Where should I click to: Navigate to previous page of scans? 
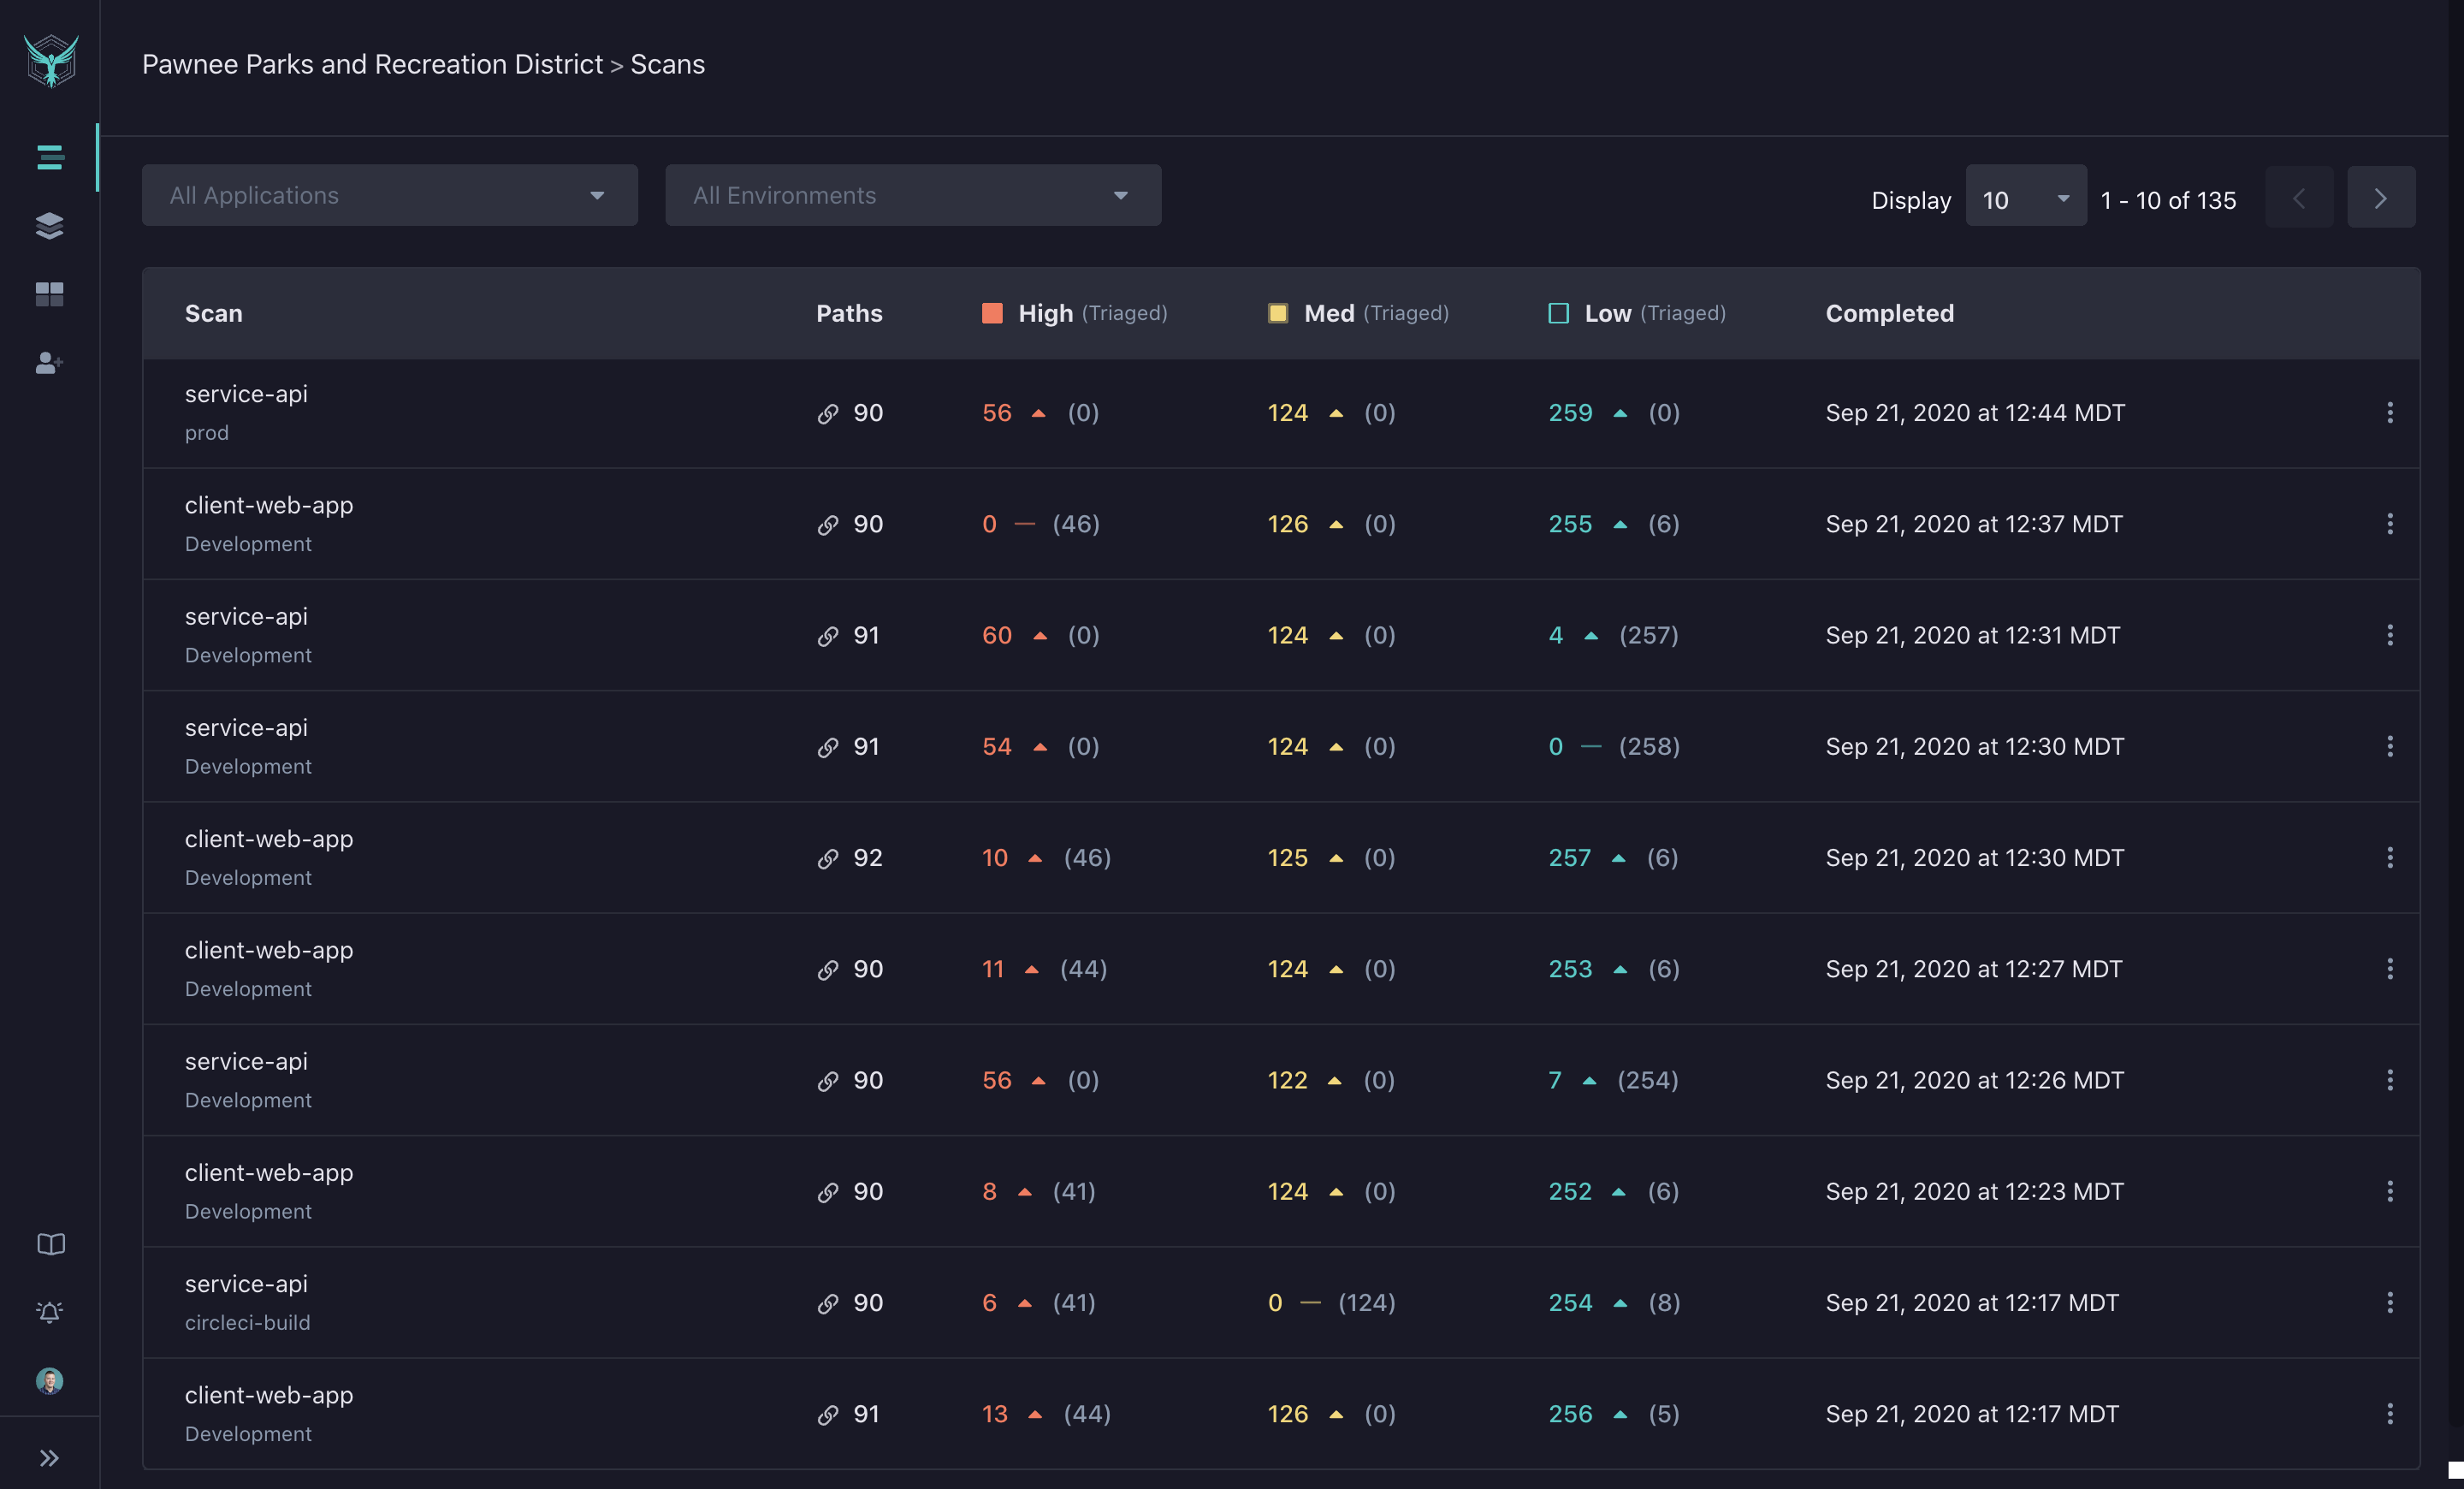click(2301, 195)
